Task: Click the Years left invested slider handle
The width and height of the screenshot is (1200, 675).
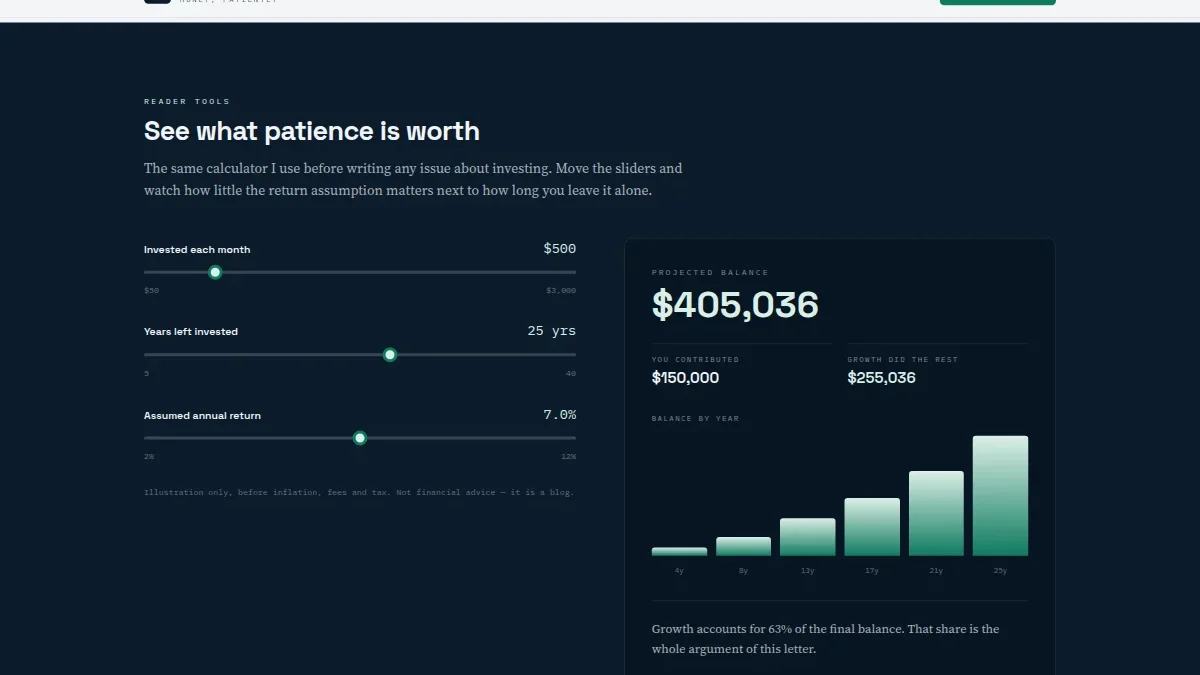Action: click(x=390, y=355)
